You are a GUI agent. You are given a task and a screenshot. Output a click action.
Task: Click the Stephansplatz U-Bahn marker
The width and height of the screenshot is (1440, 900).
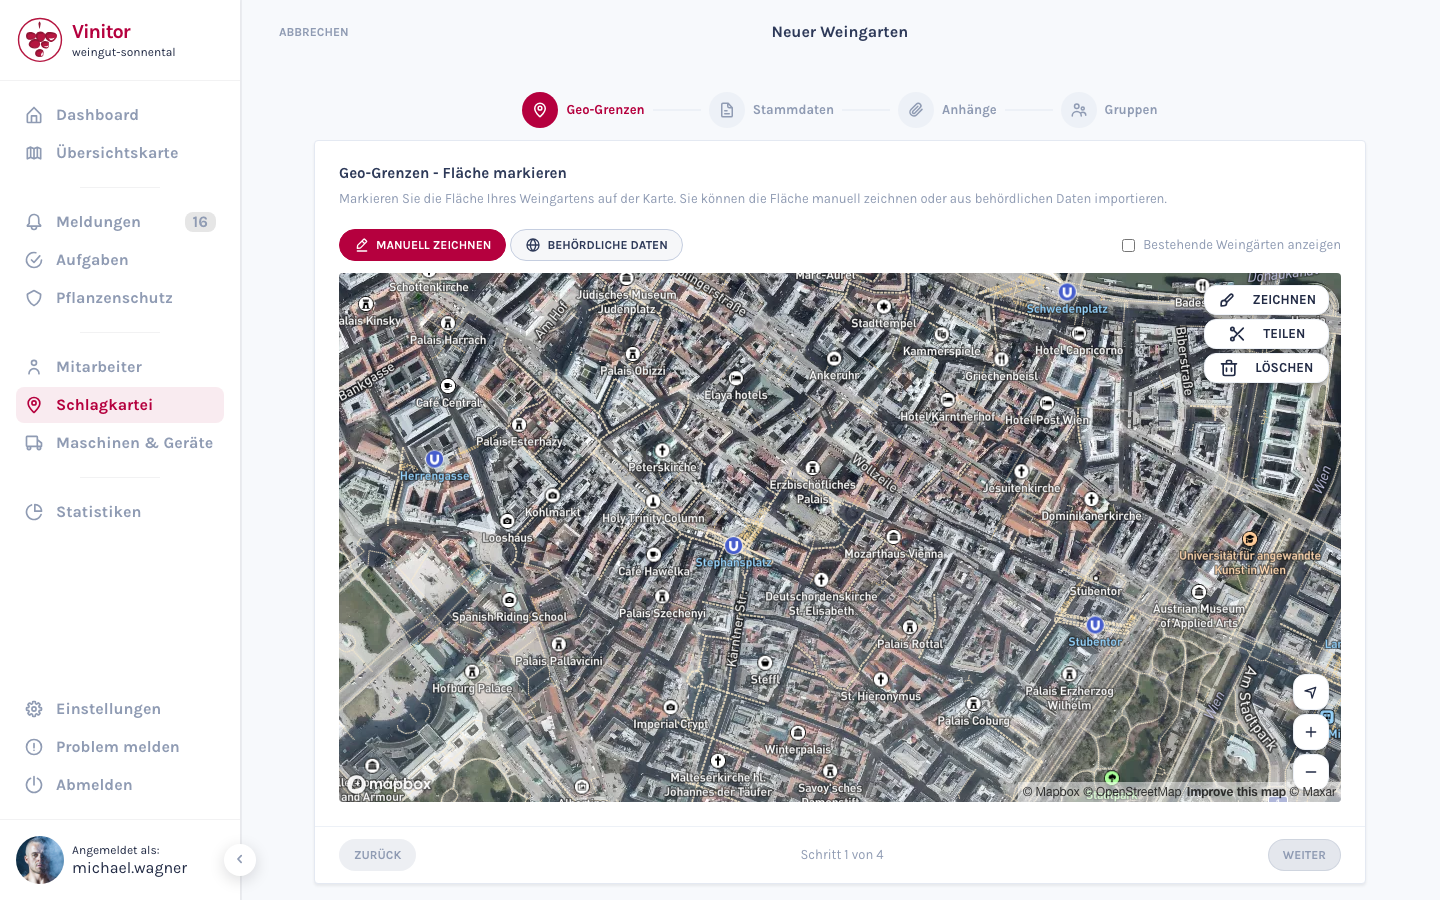[734, 546]
